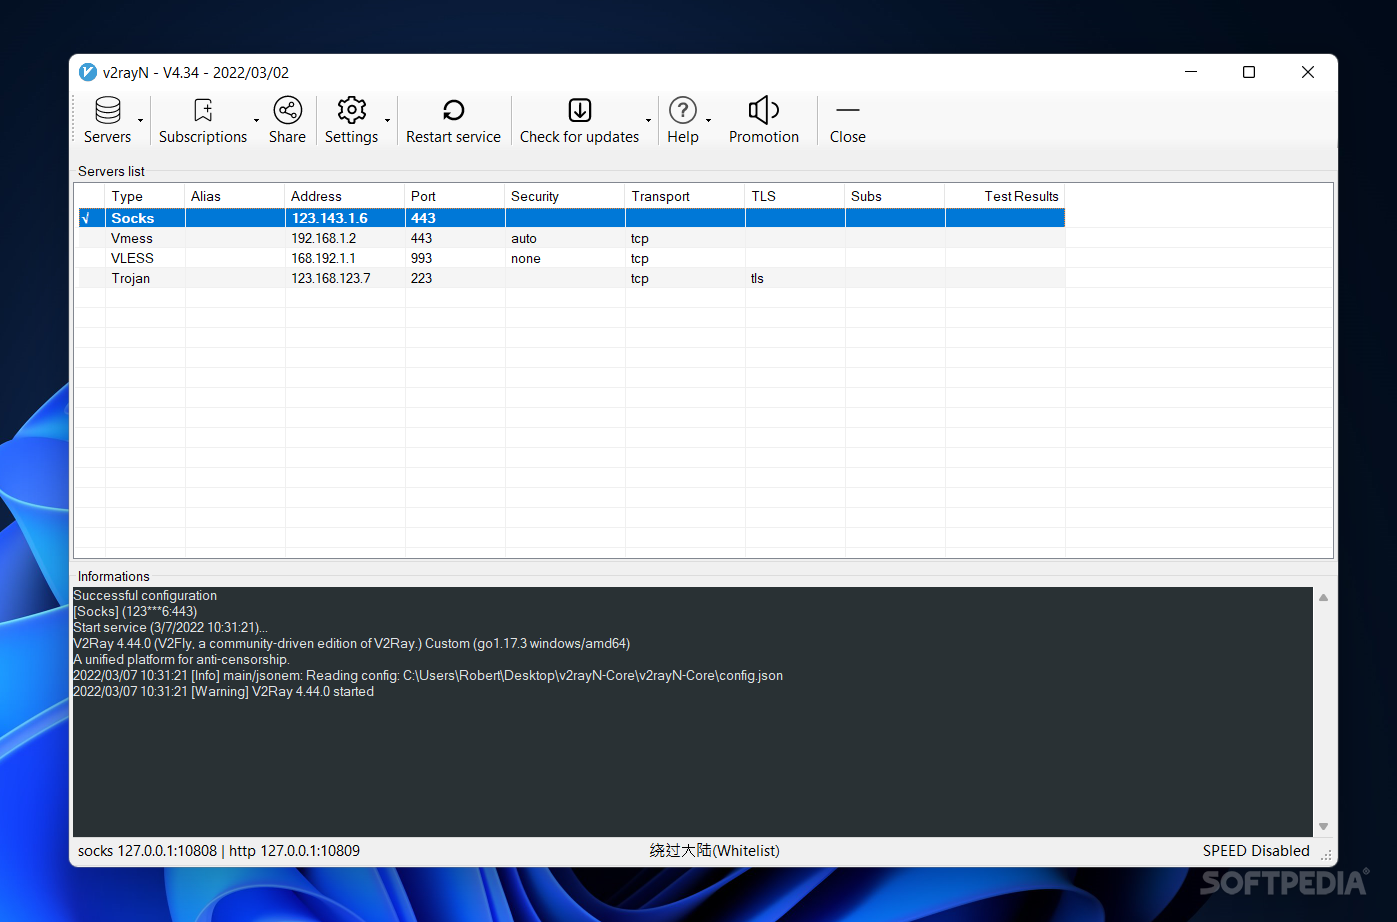Open the Servers database icon
The image size is (1397, 922).
pyautogui.click(x=107, y=111)
